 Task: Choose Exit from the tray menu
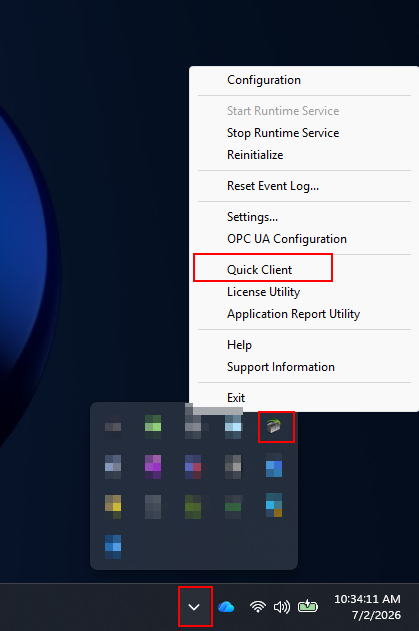[x=236, y=398]
